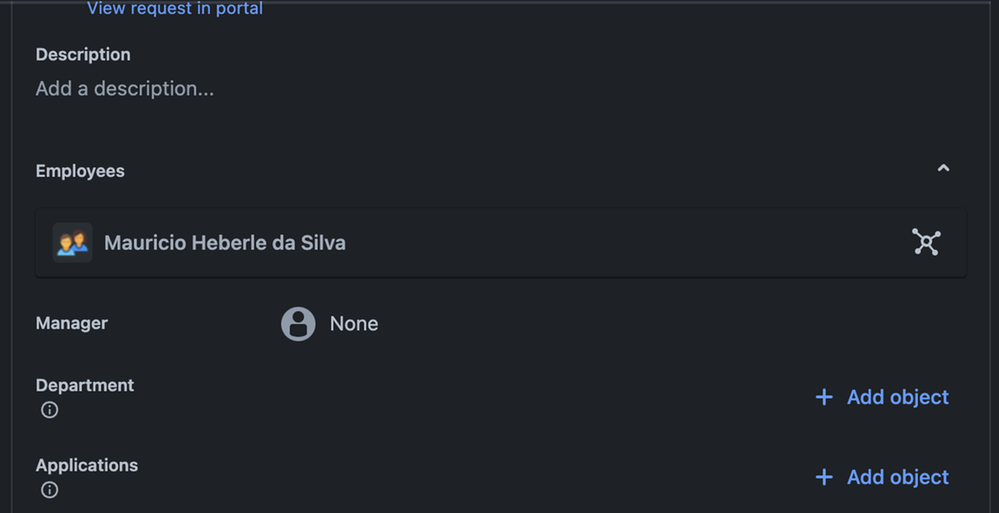Open the object graph icon for Mauricio

[x=926, y=242]
